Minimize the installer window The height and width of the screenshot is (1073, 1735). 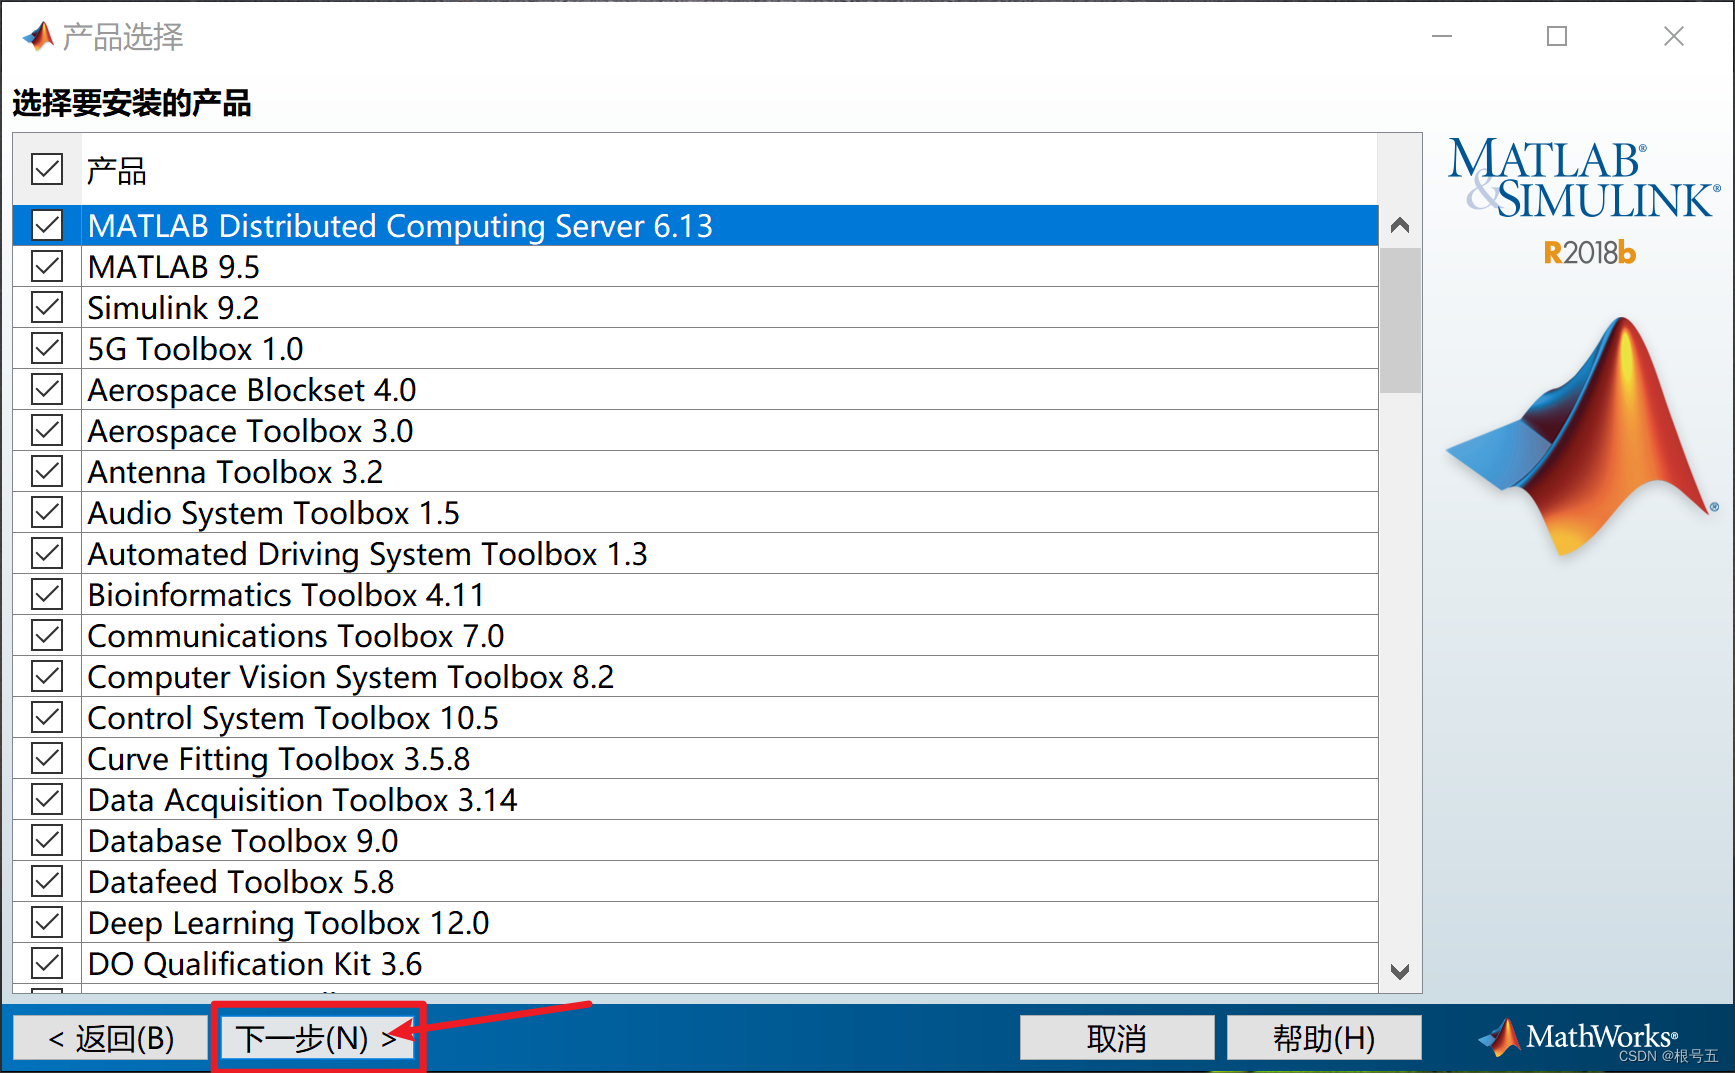1441,37
